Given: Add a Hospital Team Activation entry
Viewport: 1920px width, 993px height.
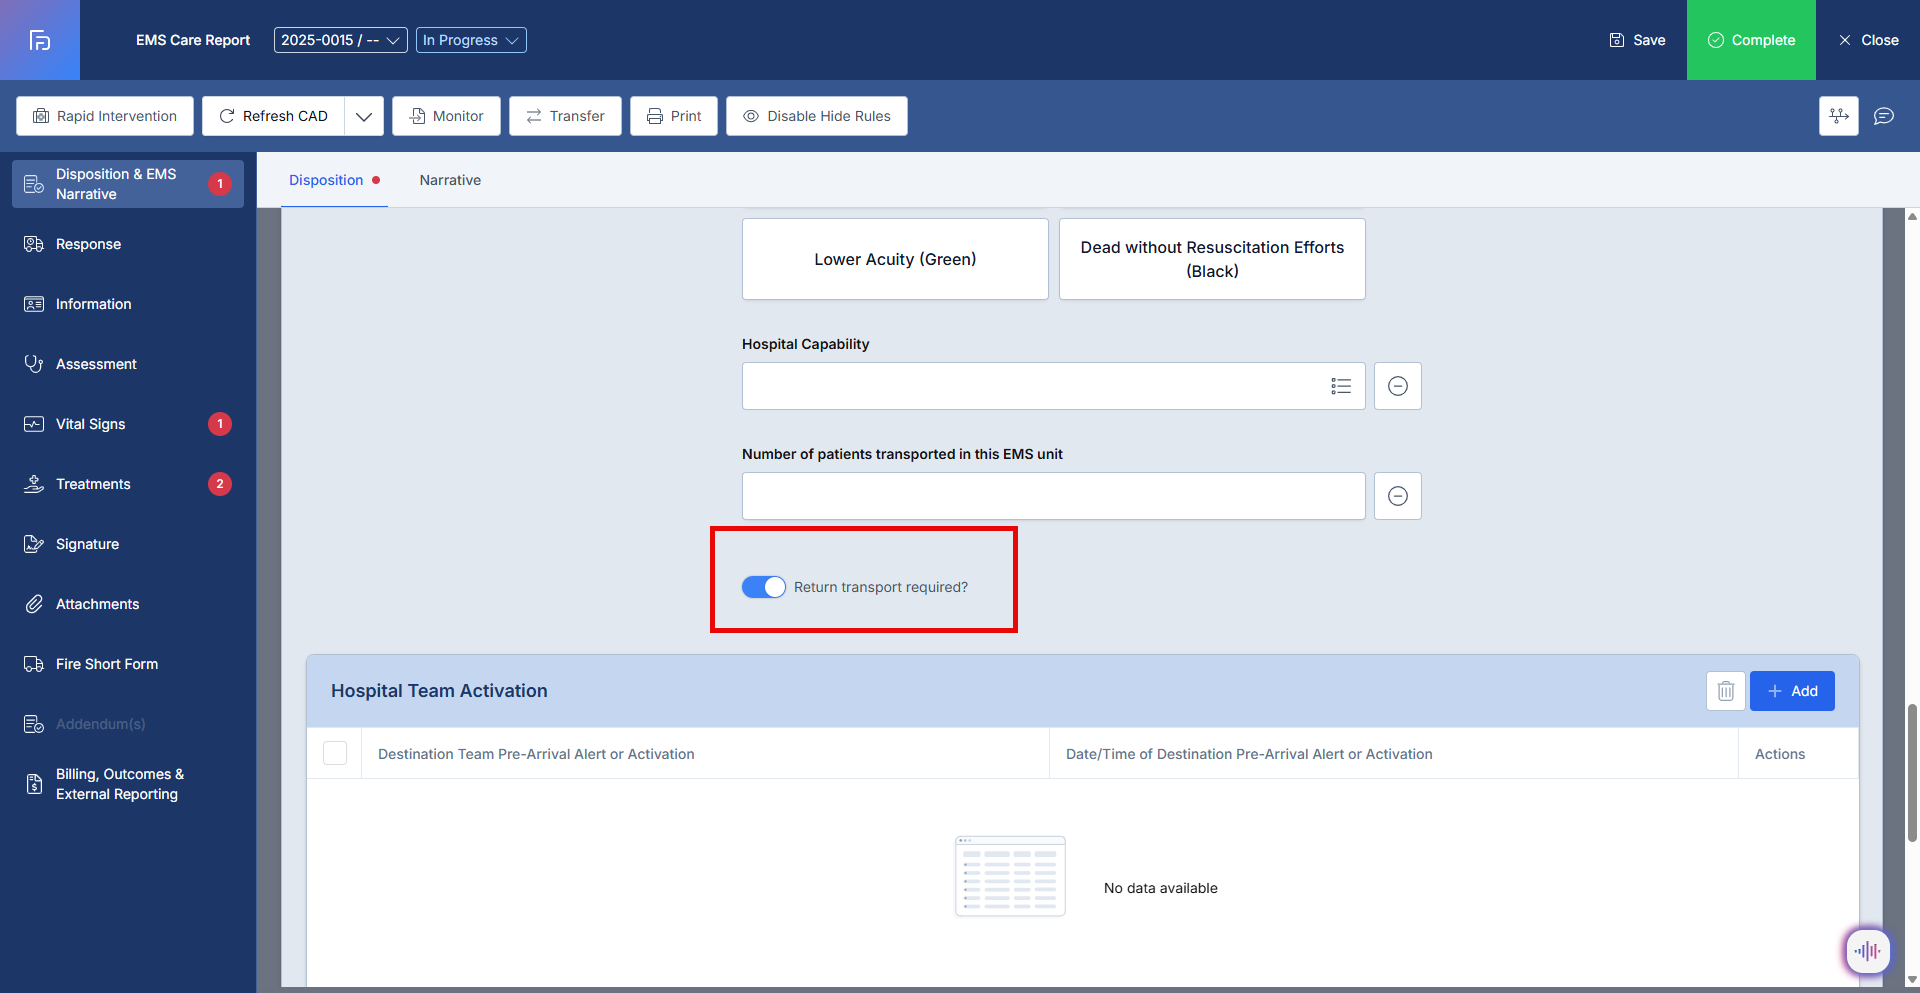Looking at the screenshot, I should [1792, 691].
